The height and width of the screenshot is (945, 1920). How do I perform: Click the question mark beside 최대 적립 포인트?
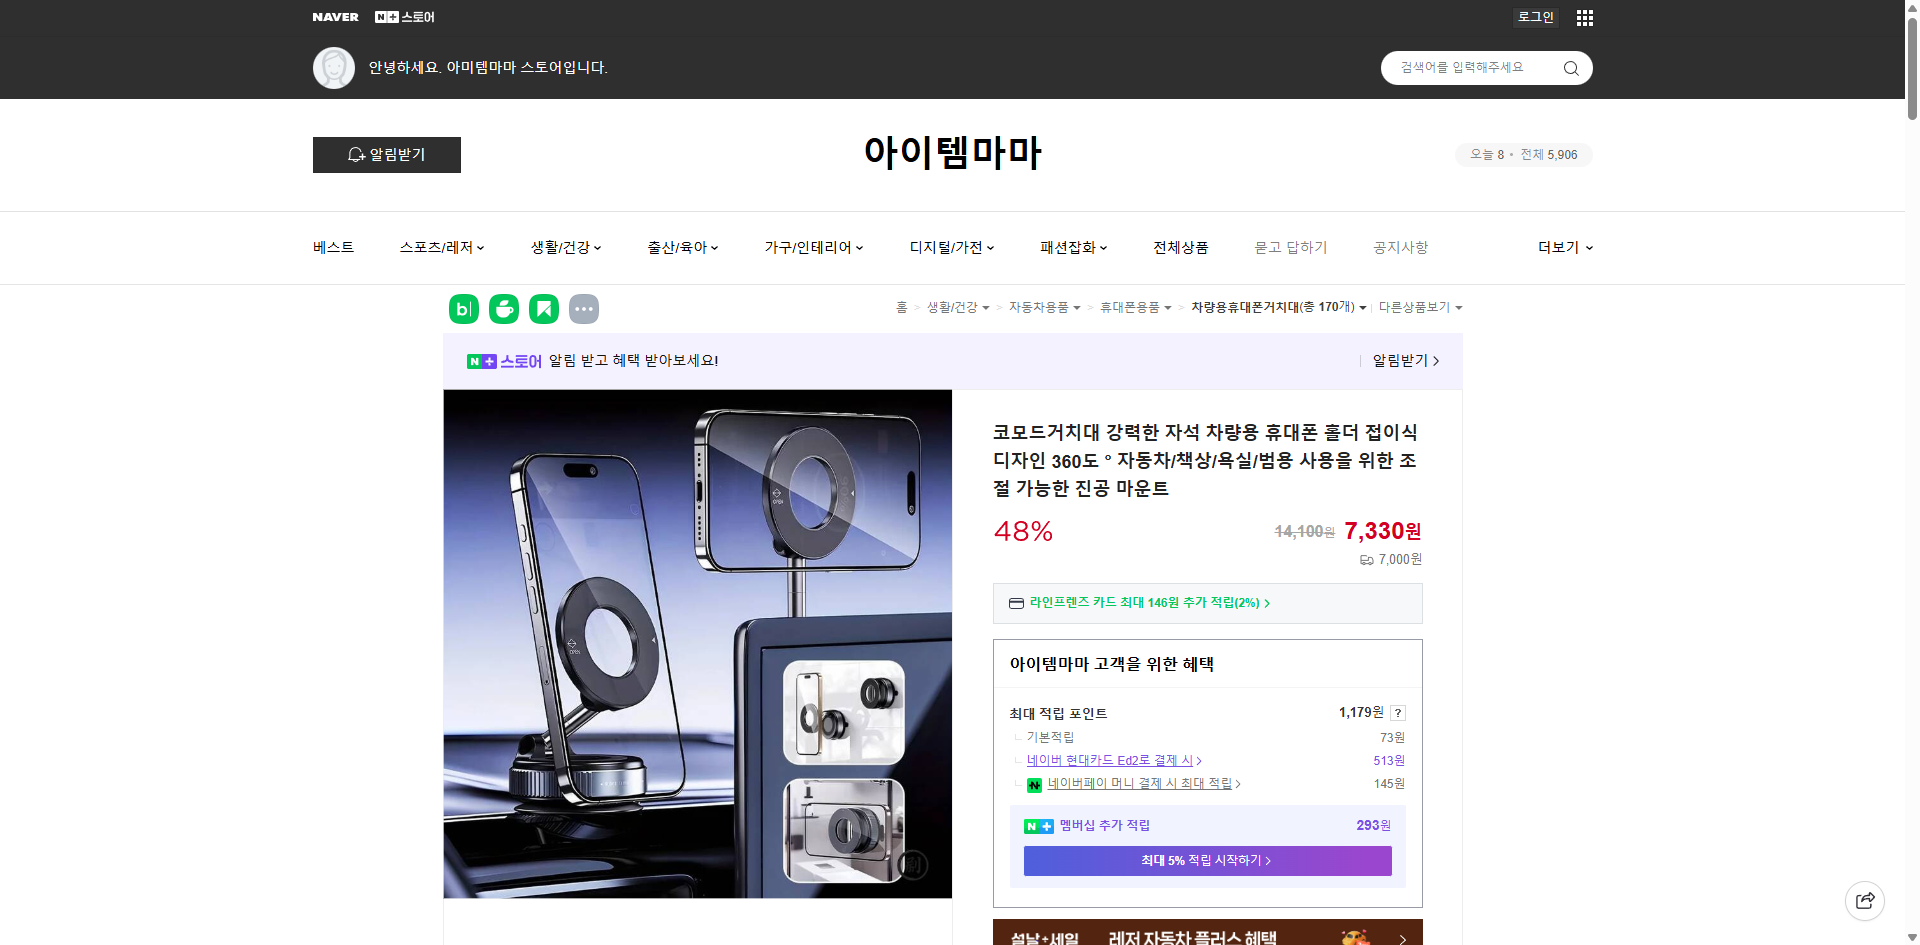click(x=1398, y=713)
